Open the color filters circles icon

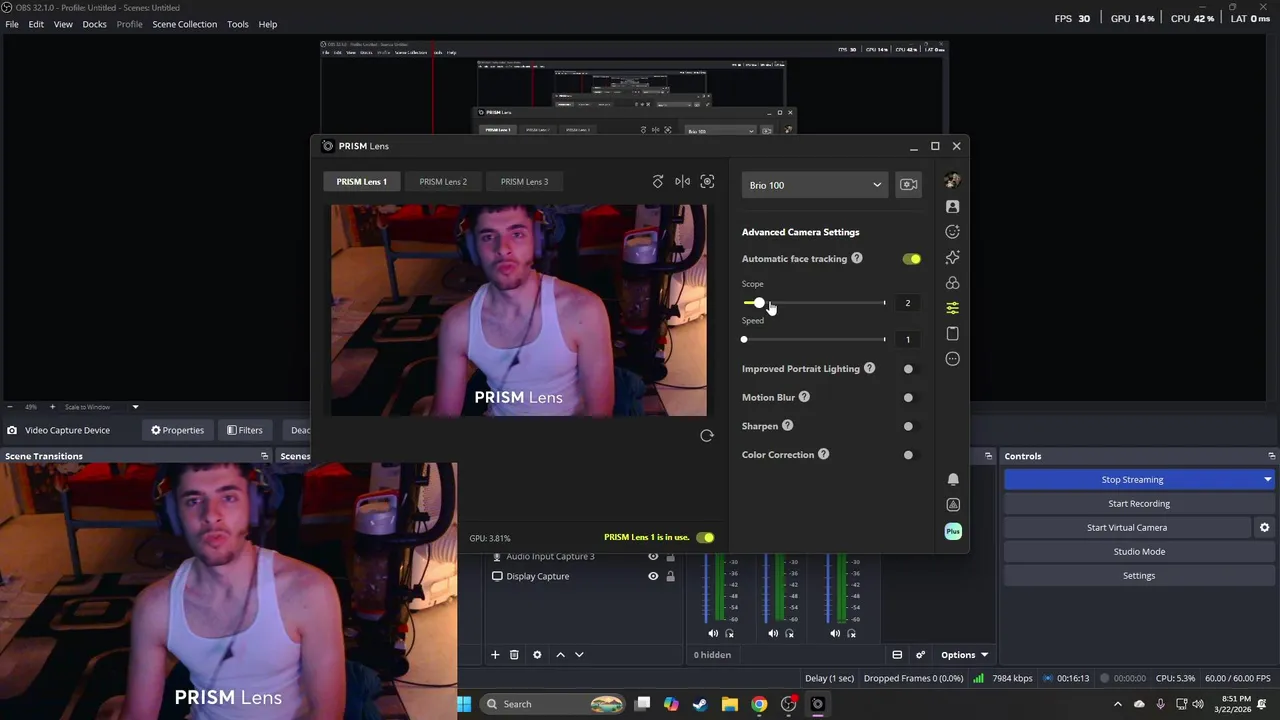952,283
